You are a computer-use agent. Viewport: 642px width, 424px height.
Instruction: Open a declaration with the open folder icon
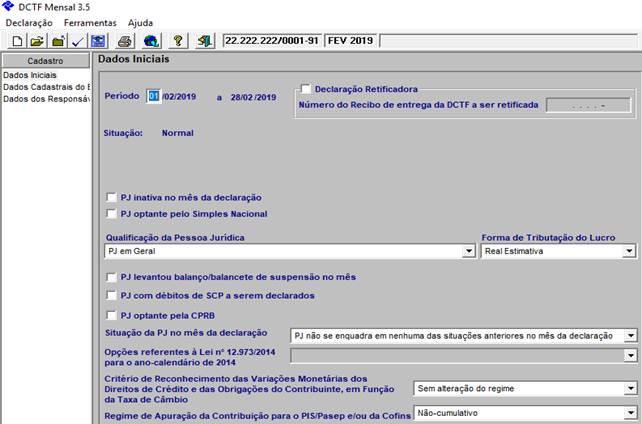[37, 41]
